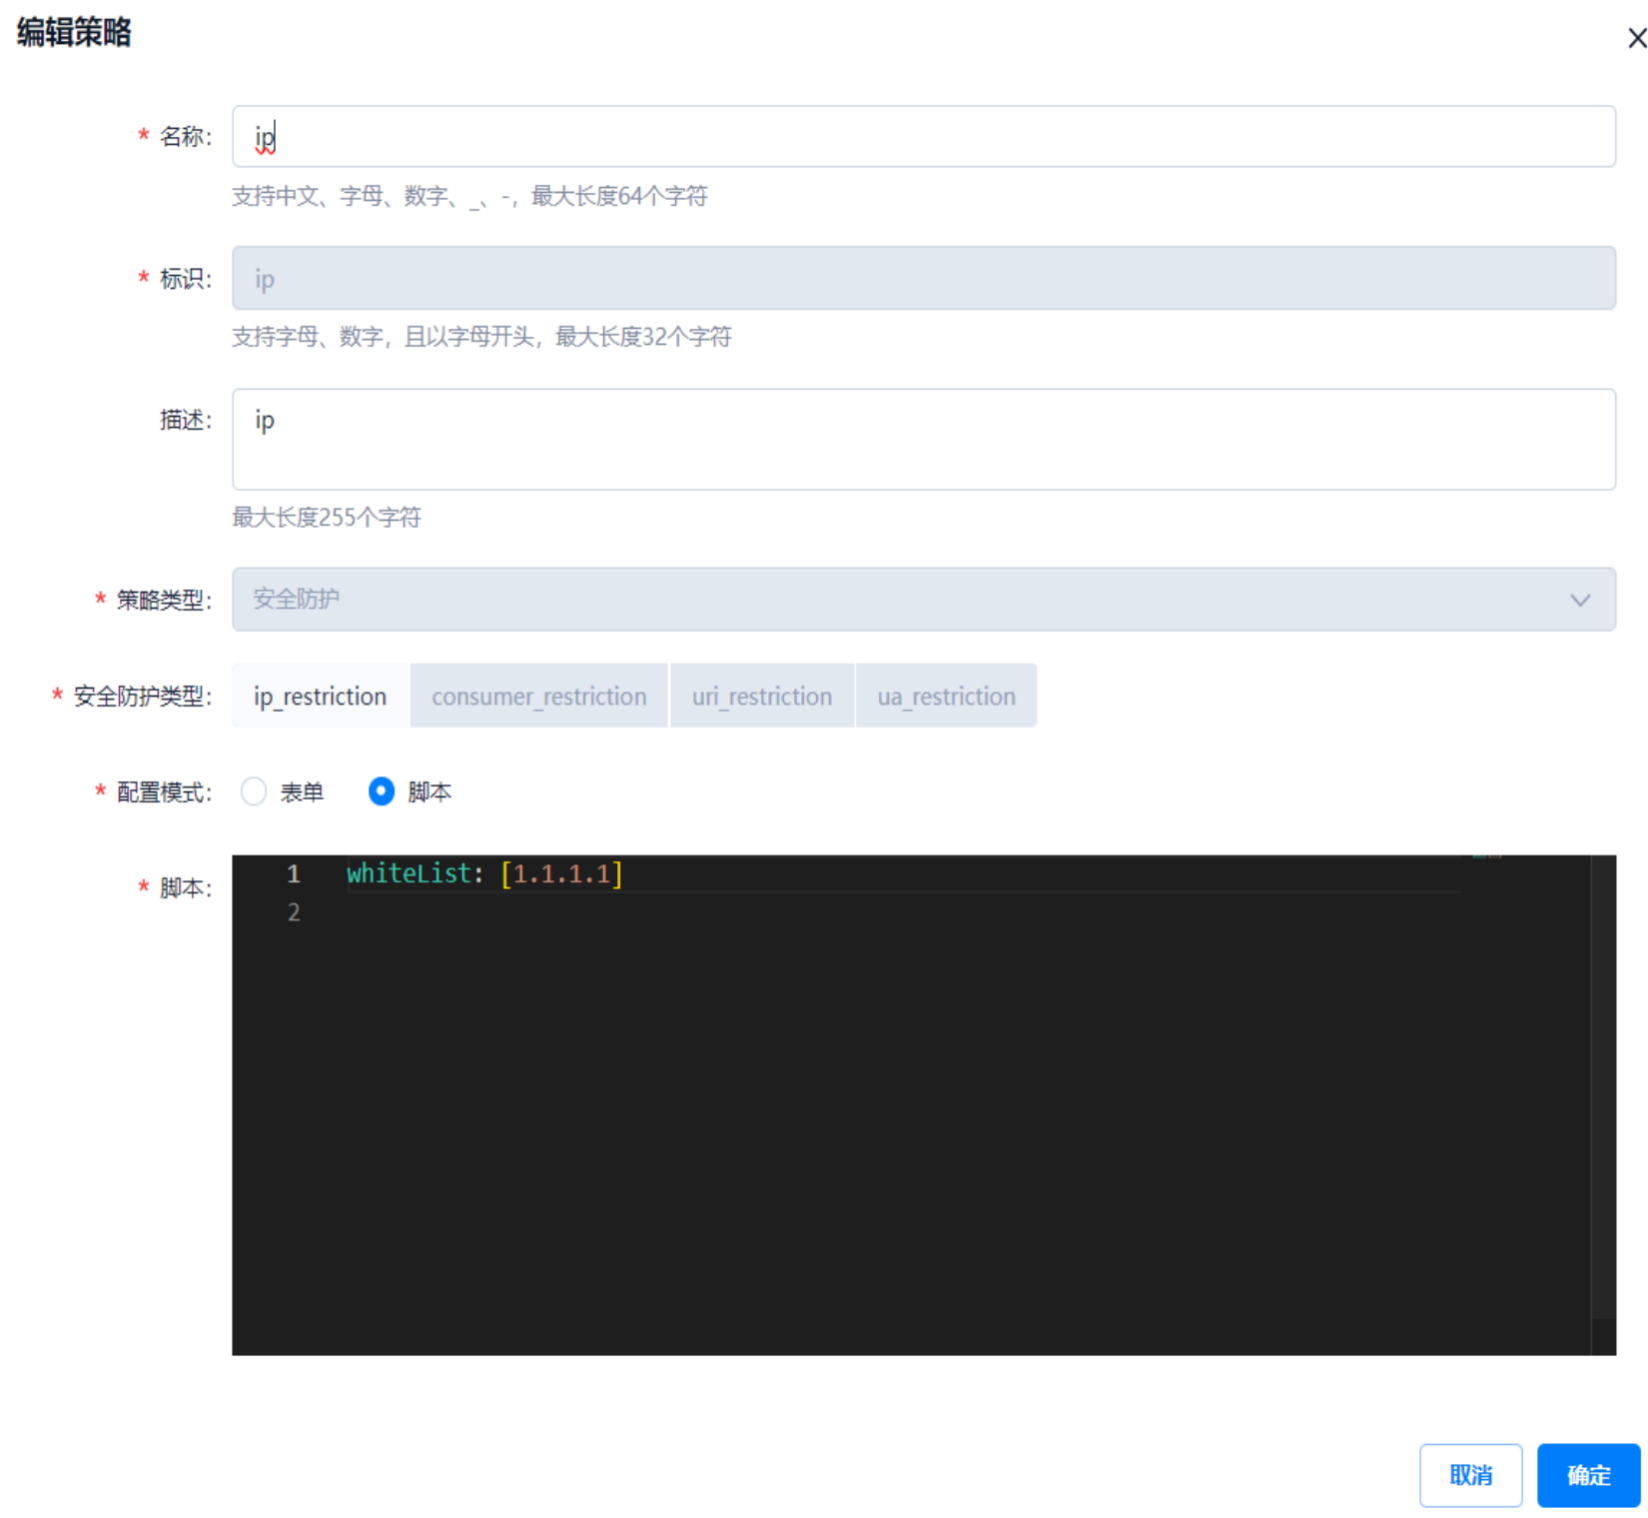This screenshot has width=1648, height=1518.
Task: Click the 描述 text area
Action: 923,439
